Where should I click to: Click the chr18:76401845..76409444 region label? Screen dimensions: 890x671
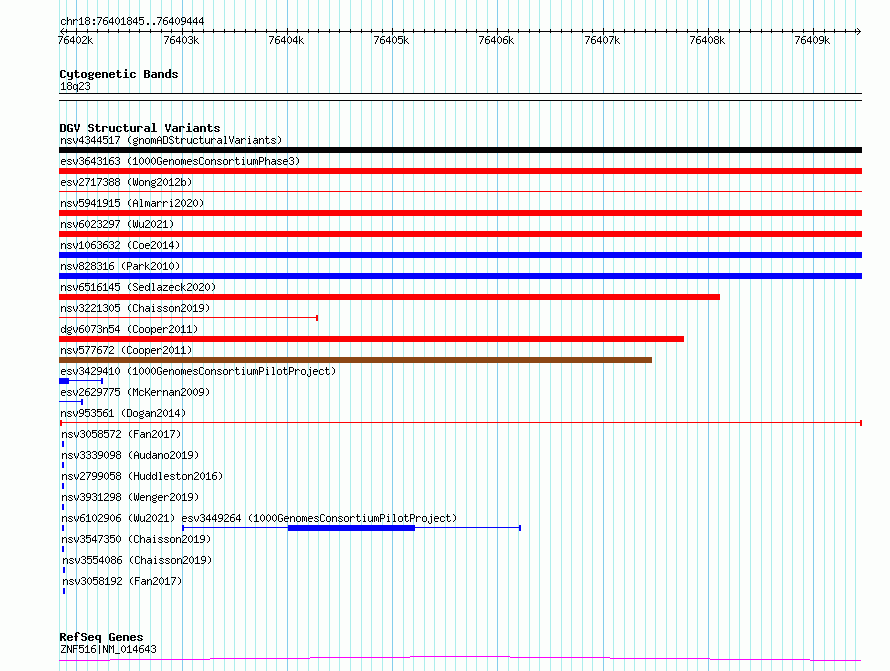coord(132,22)
